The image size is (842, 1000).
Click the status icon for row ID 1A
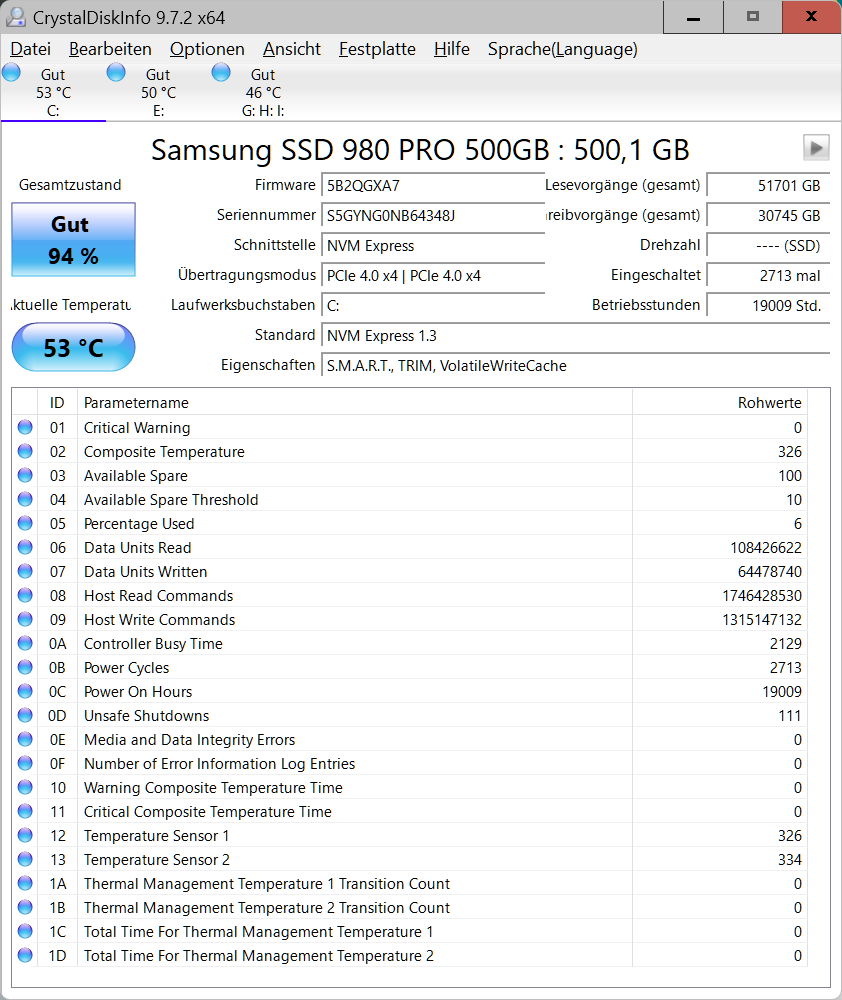coord(25,884)
